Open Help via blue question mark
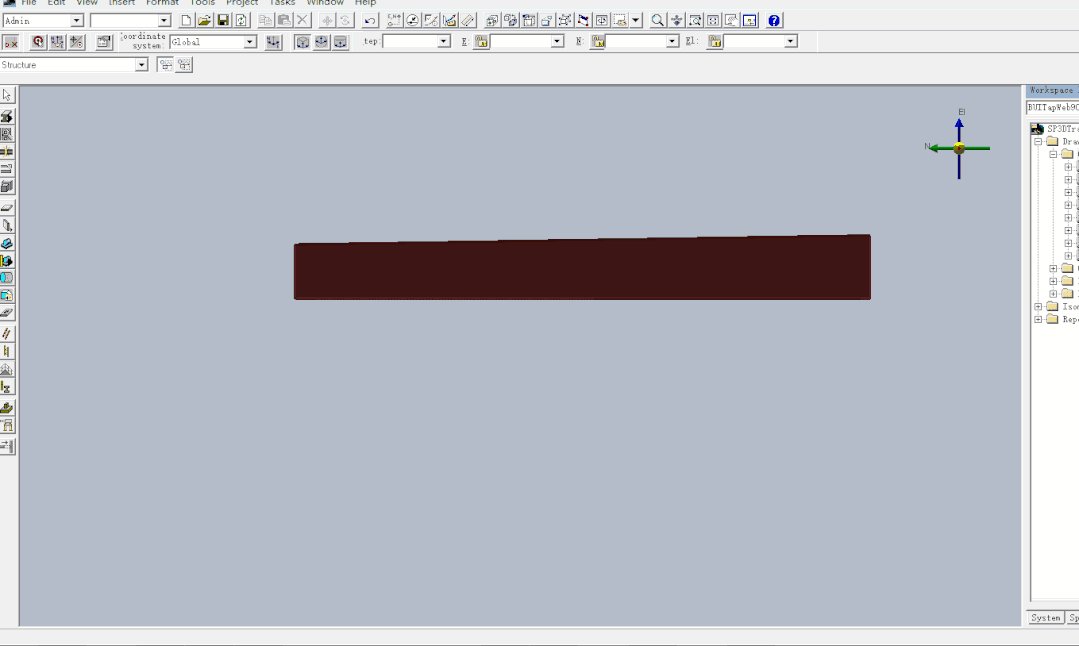The width and height of the screenshot is (1079, 646). point(774,21)
